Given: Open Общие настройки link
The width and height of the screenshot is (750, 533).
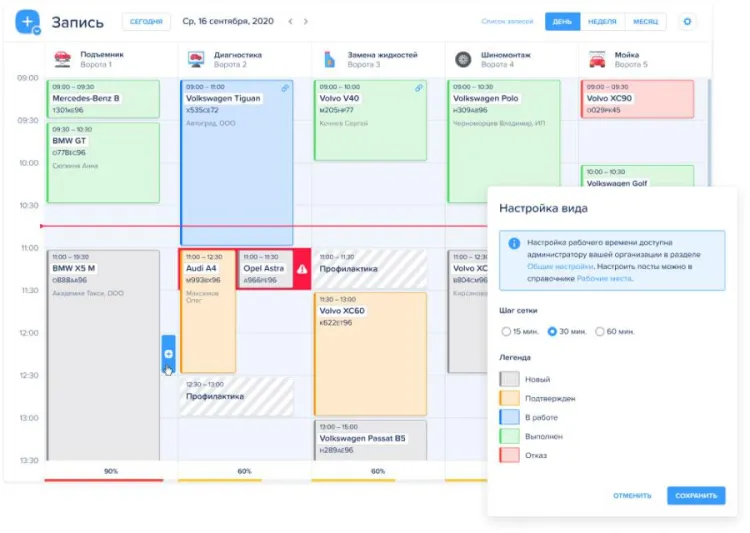Looking at the screenshot, I should (x=560, y=266).
